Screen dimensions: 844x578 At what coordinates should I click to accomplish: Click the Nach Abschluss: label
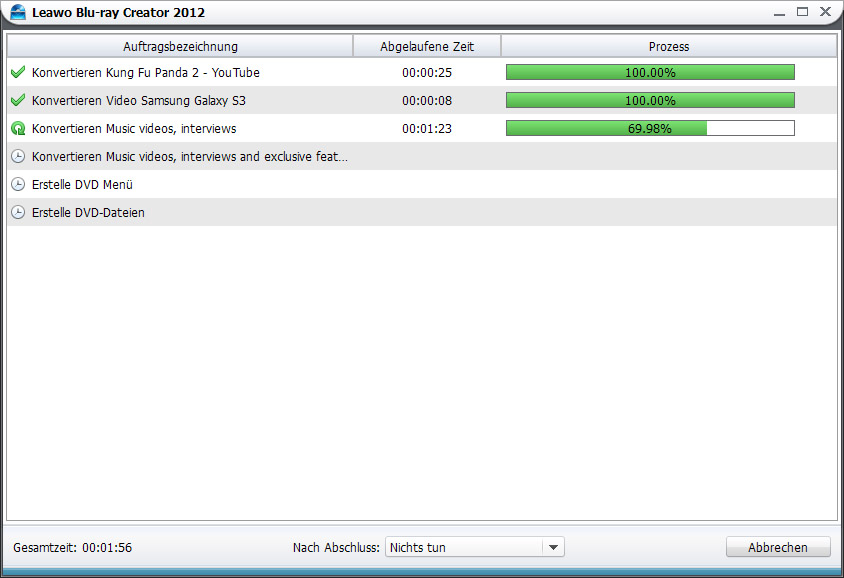[336, 547]
